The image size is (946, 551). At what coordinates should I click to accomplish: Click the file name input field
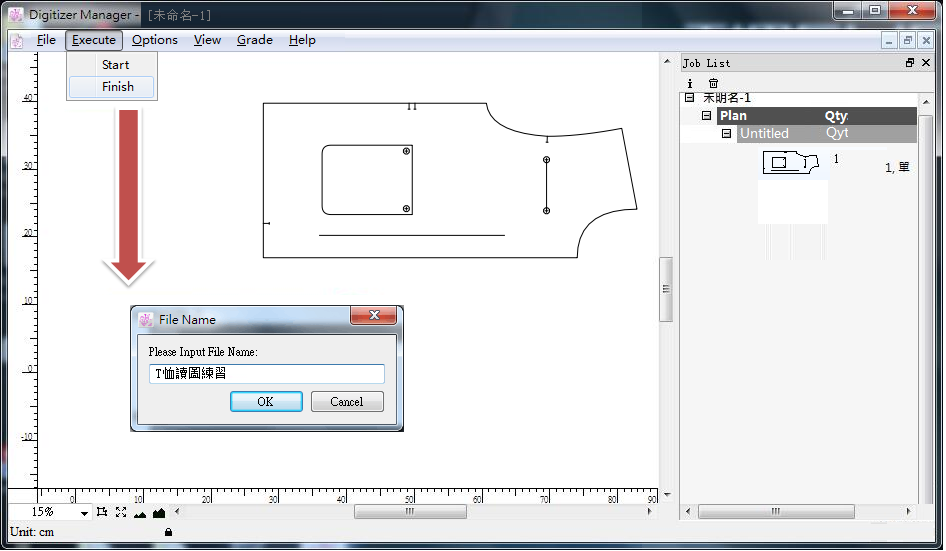266,374
